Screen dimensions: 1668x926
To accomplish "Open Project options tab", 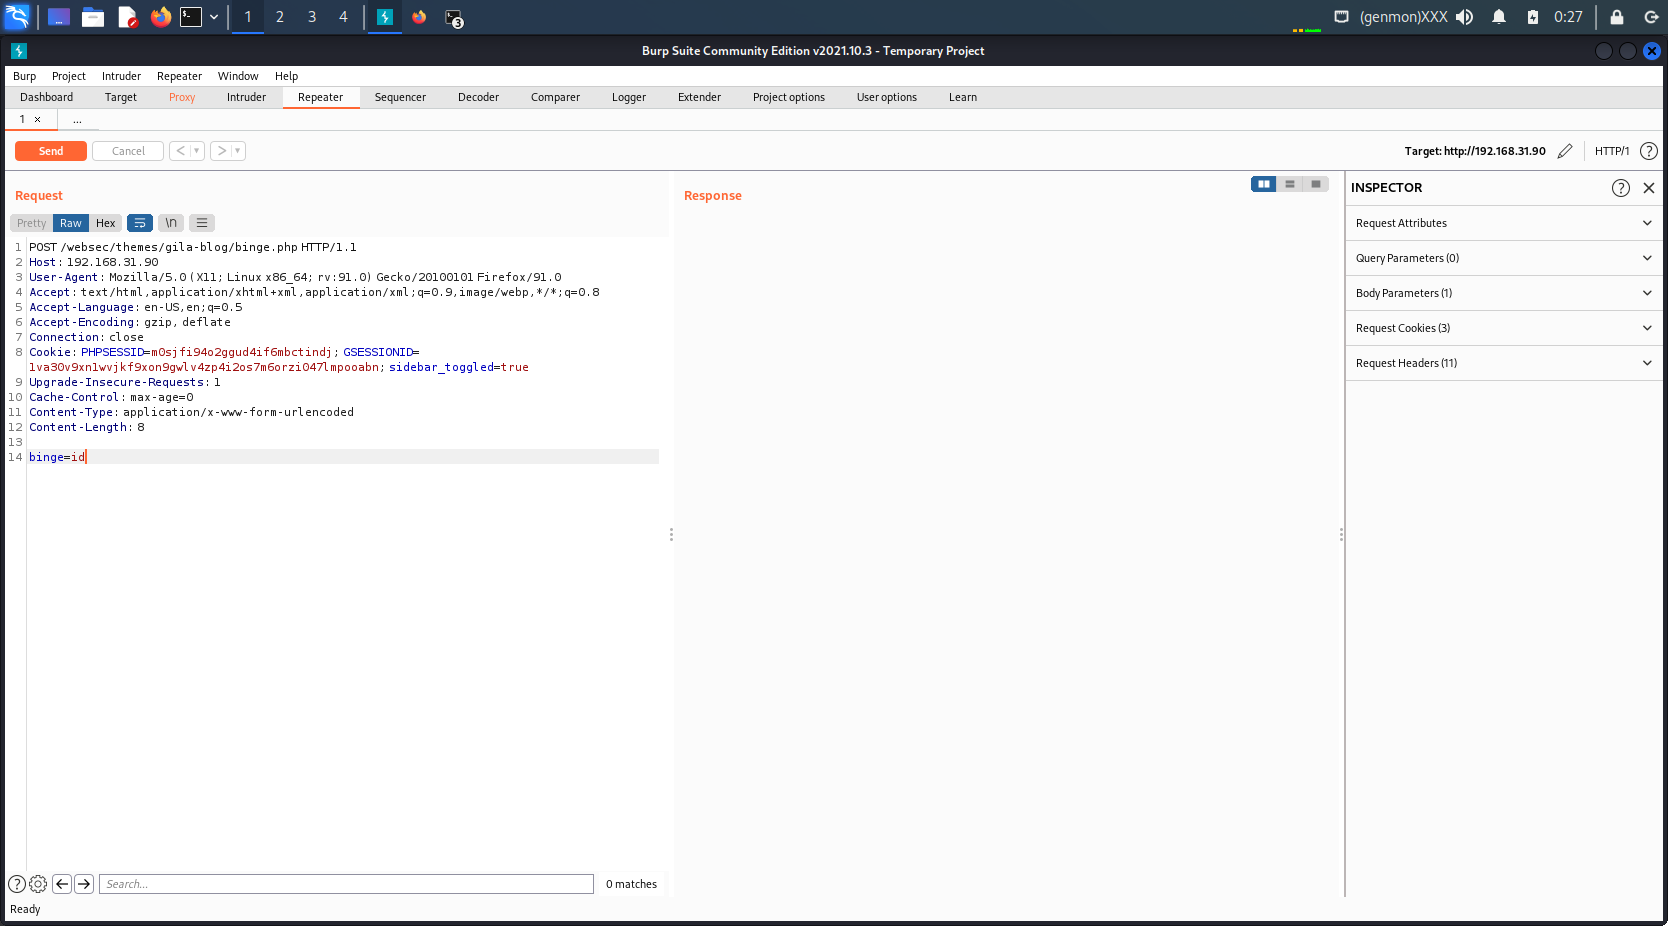I will pyautogui.click(x=789, y=97).
